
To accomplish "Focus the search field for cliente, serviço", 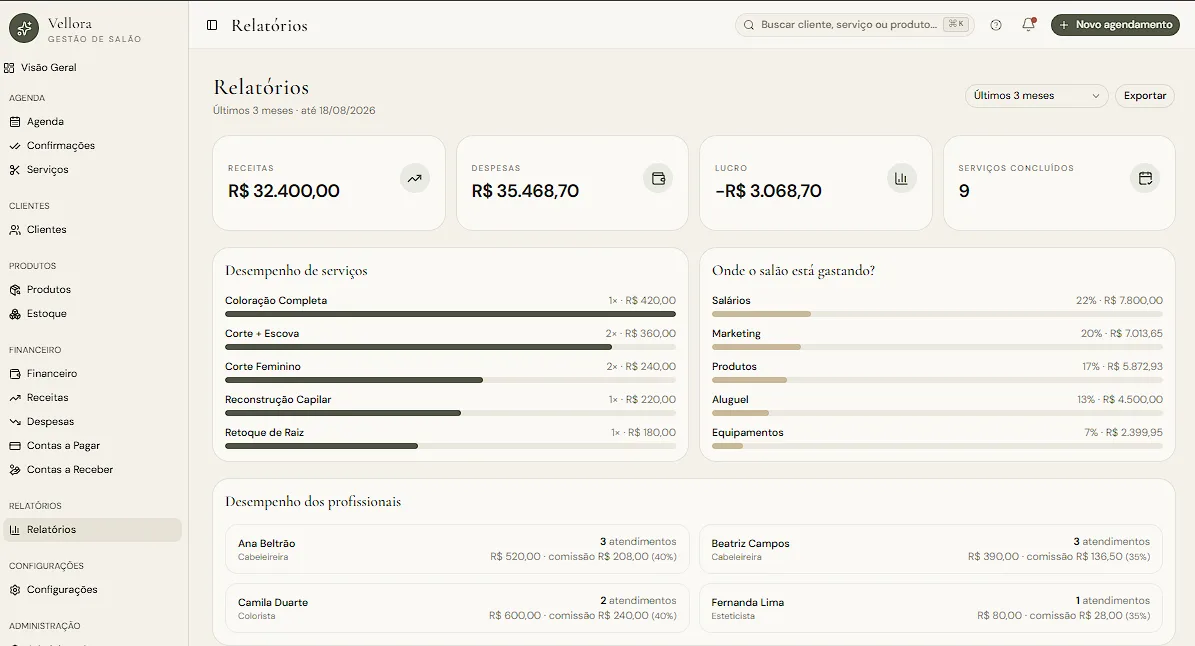I will tap(854, 25).
